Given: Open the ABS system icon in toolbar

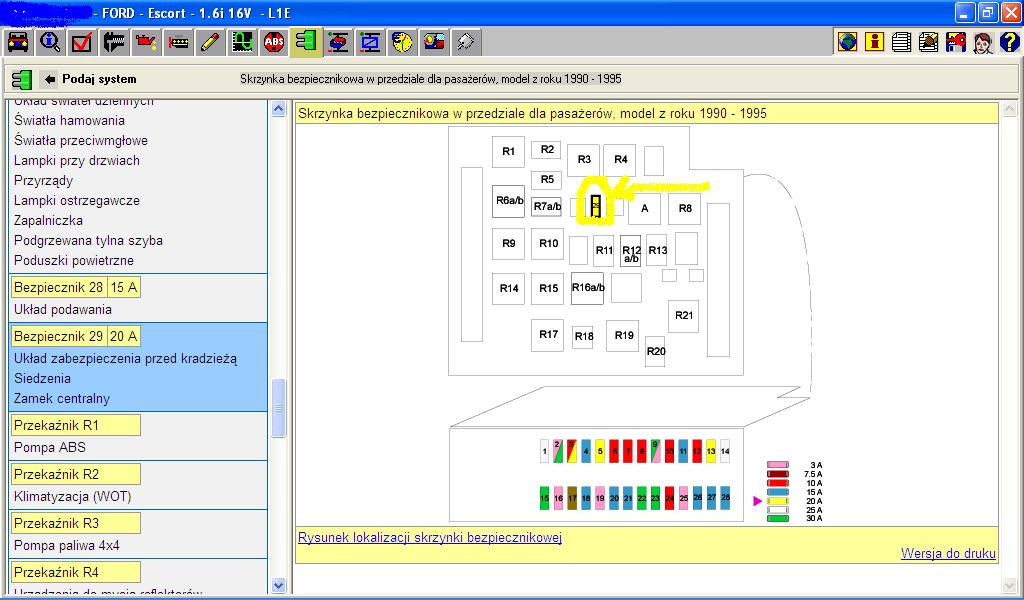Looking at the screenshot, I should (274, 42).
